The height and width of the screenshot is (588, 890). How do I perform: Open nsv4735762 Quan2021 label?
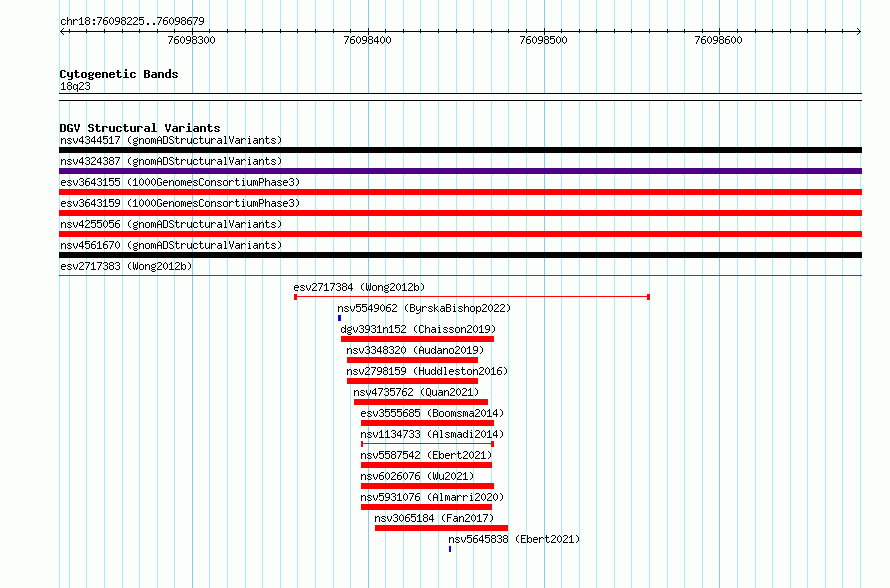pos(416,392)
